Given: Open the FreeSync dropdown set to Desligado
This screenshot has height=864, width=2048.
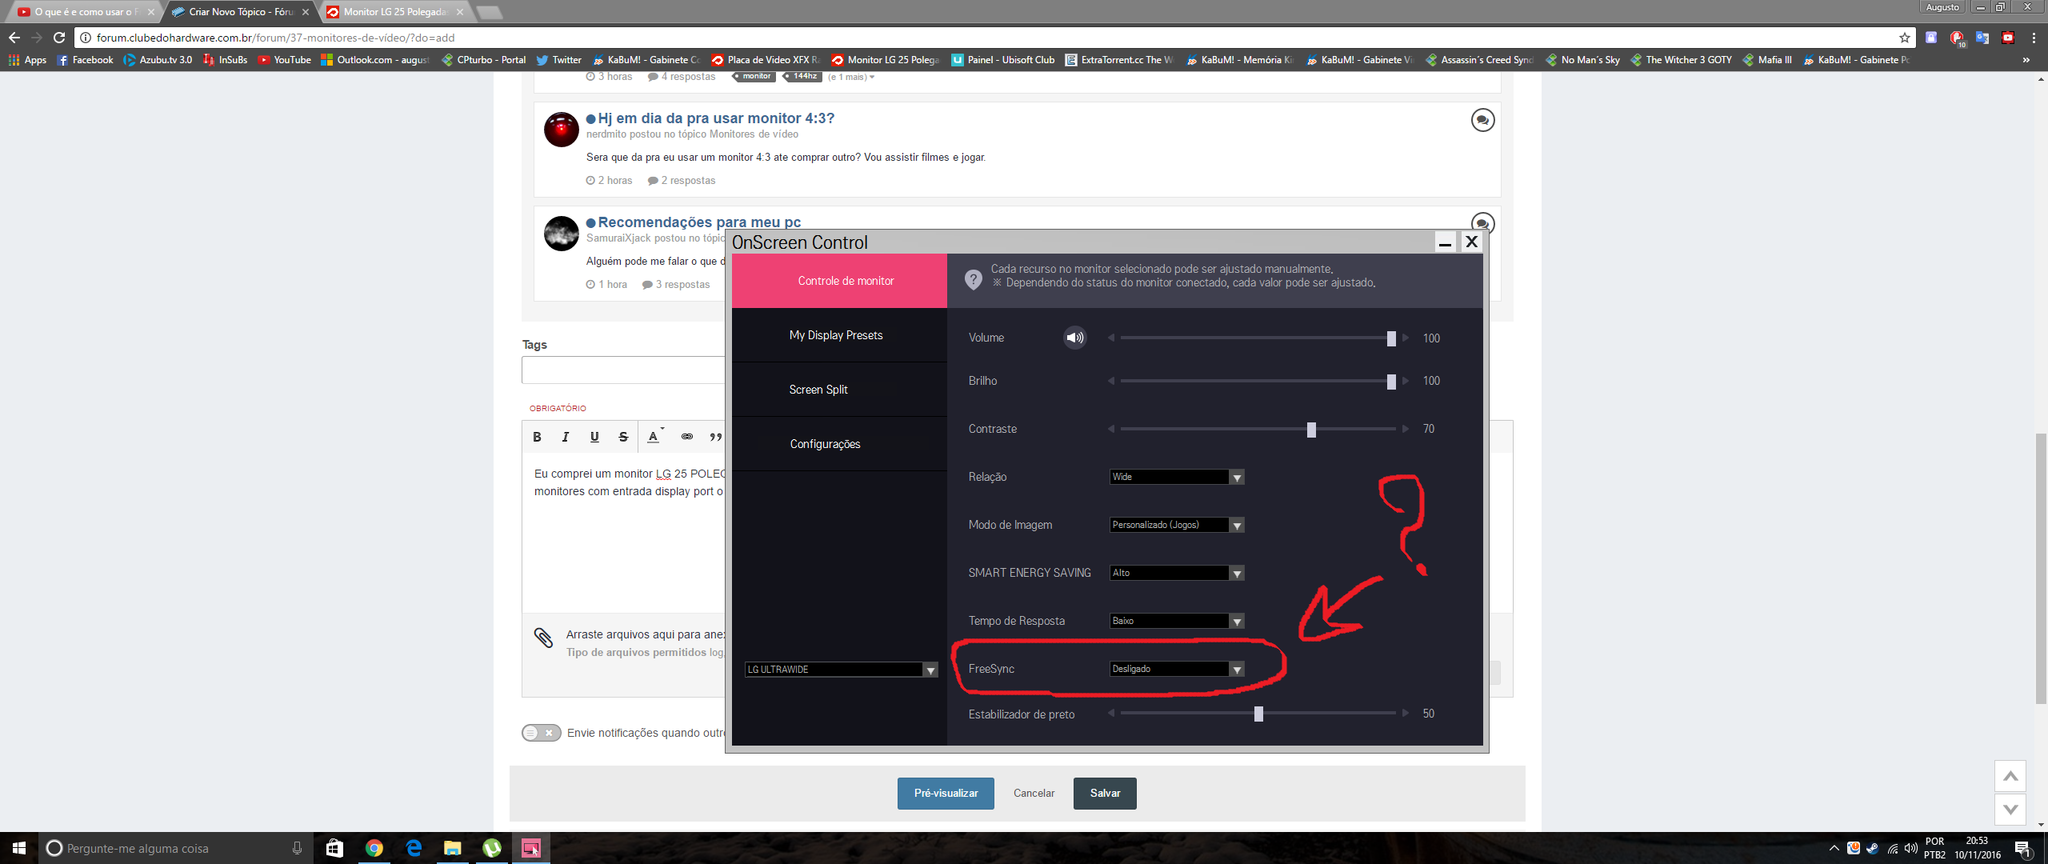Looking at the screenshot, I should [1177, 669].
